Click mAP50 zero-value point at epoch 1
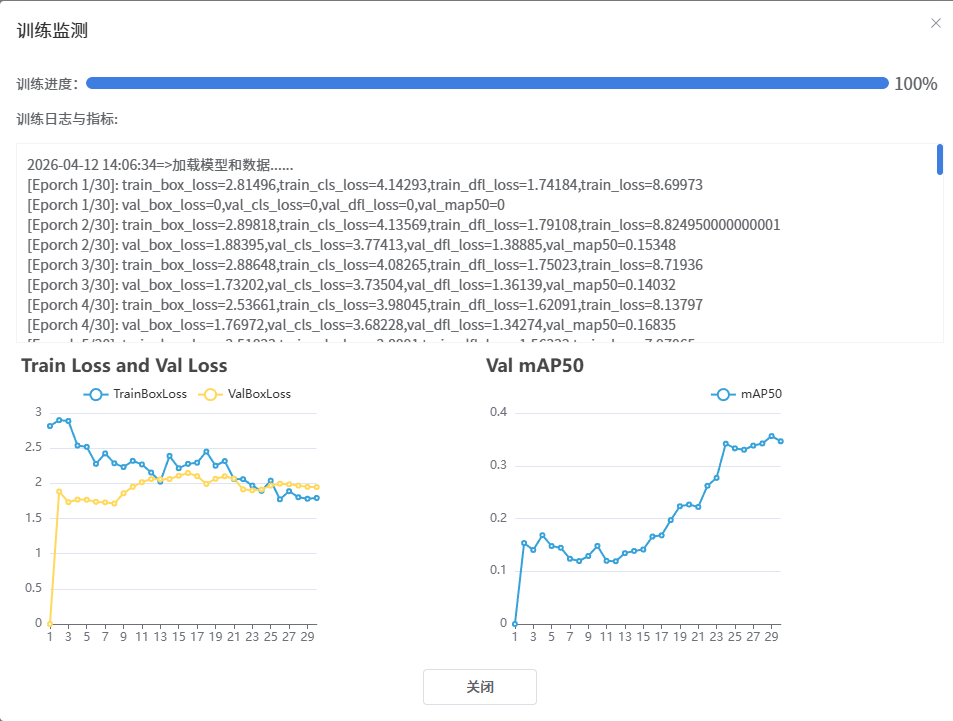 click(x=515, y=623)
